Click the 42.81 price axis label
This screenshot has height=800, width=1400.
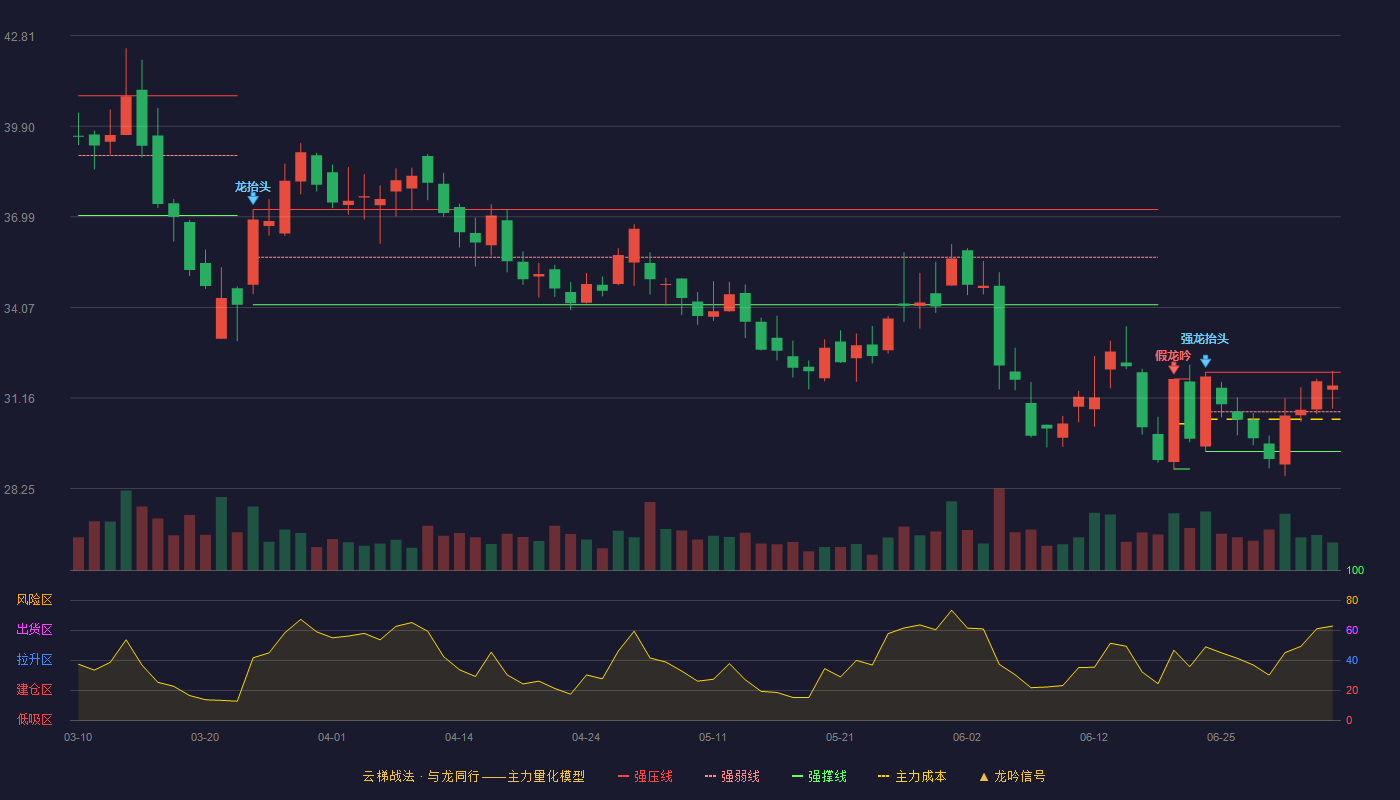tap(19, 37)
